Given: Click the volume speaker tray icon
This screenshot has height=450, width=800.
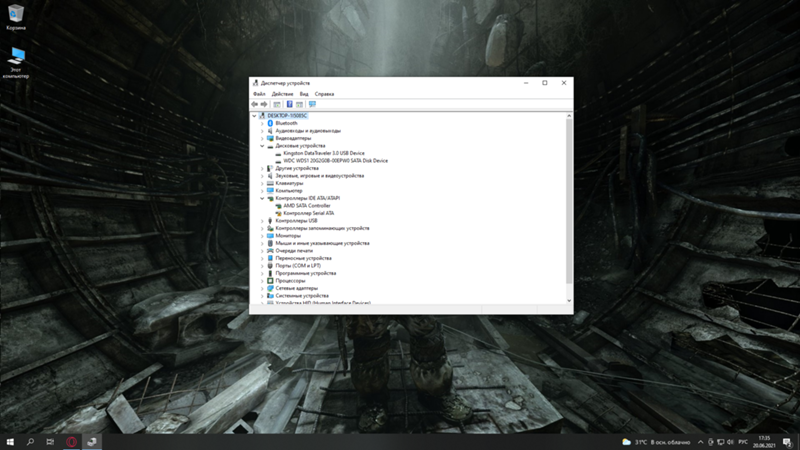Looking at the screenshot, I should (x=730, y=442).
